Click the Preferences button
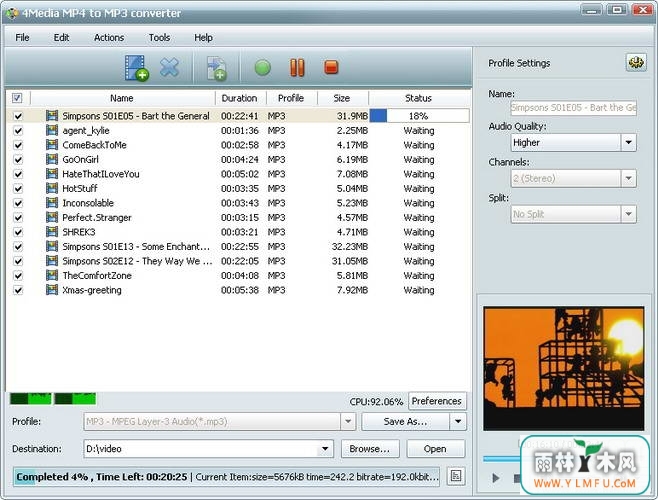The width and height of the screenshot is (658, 500). coord(437,401)
